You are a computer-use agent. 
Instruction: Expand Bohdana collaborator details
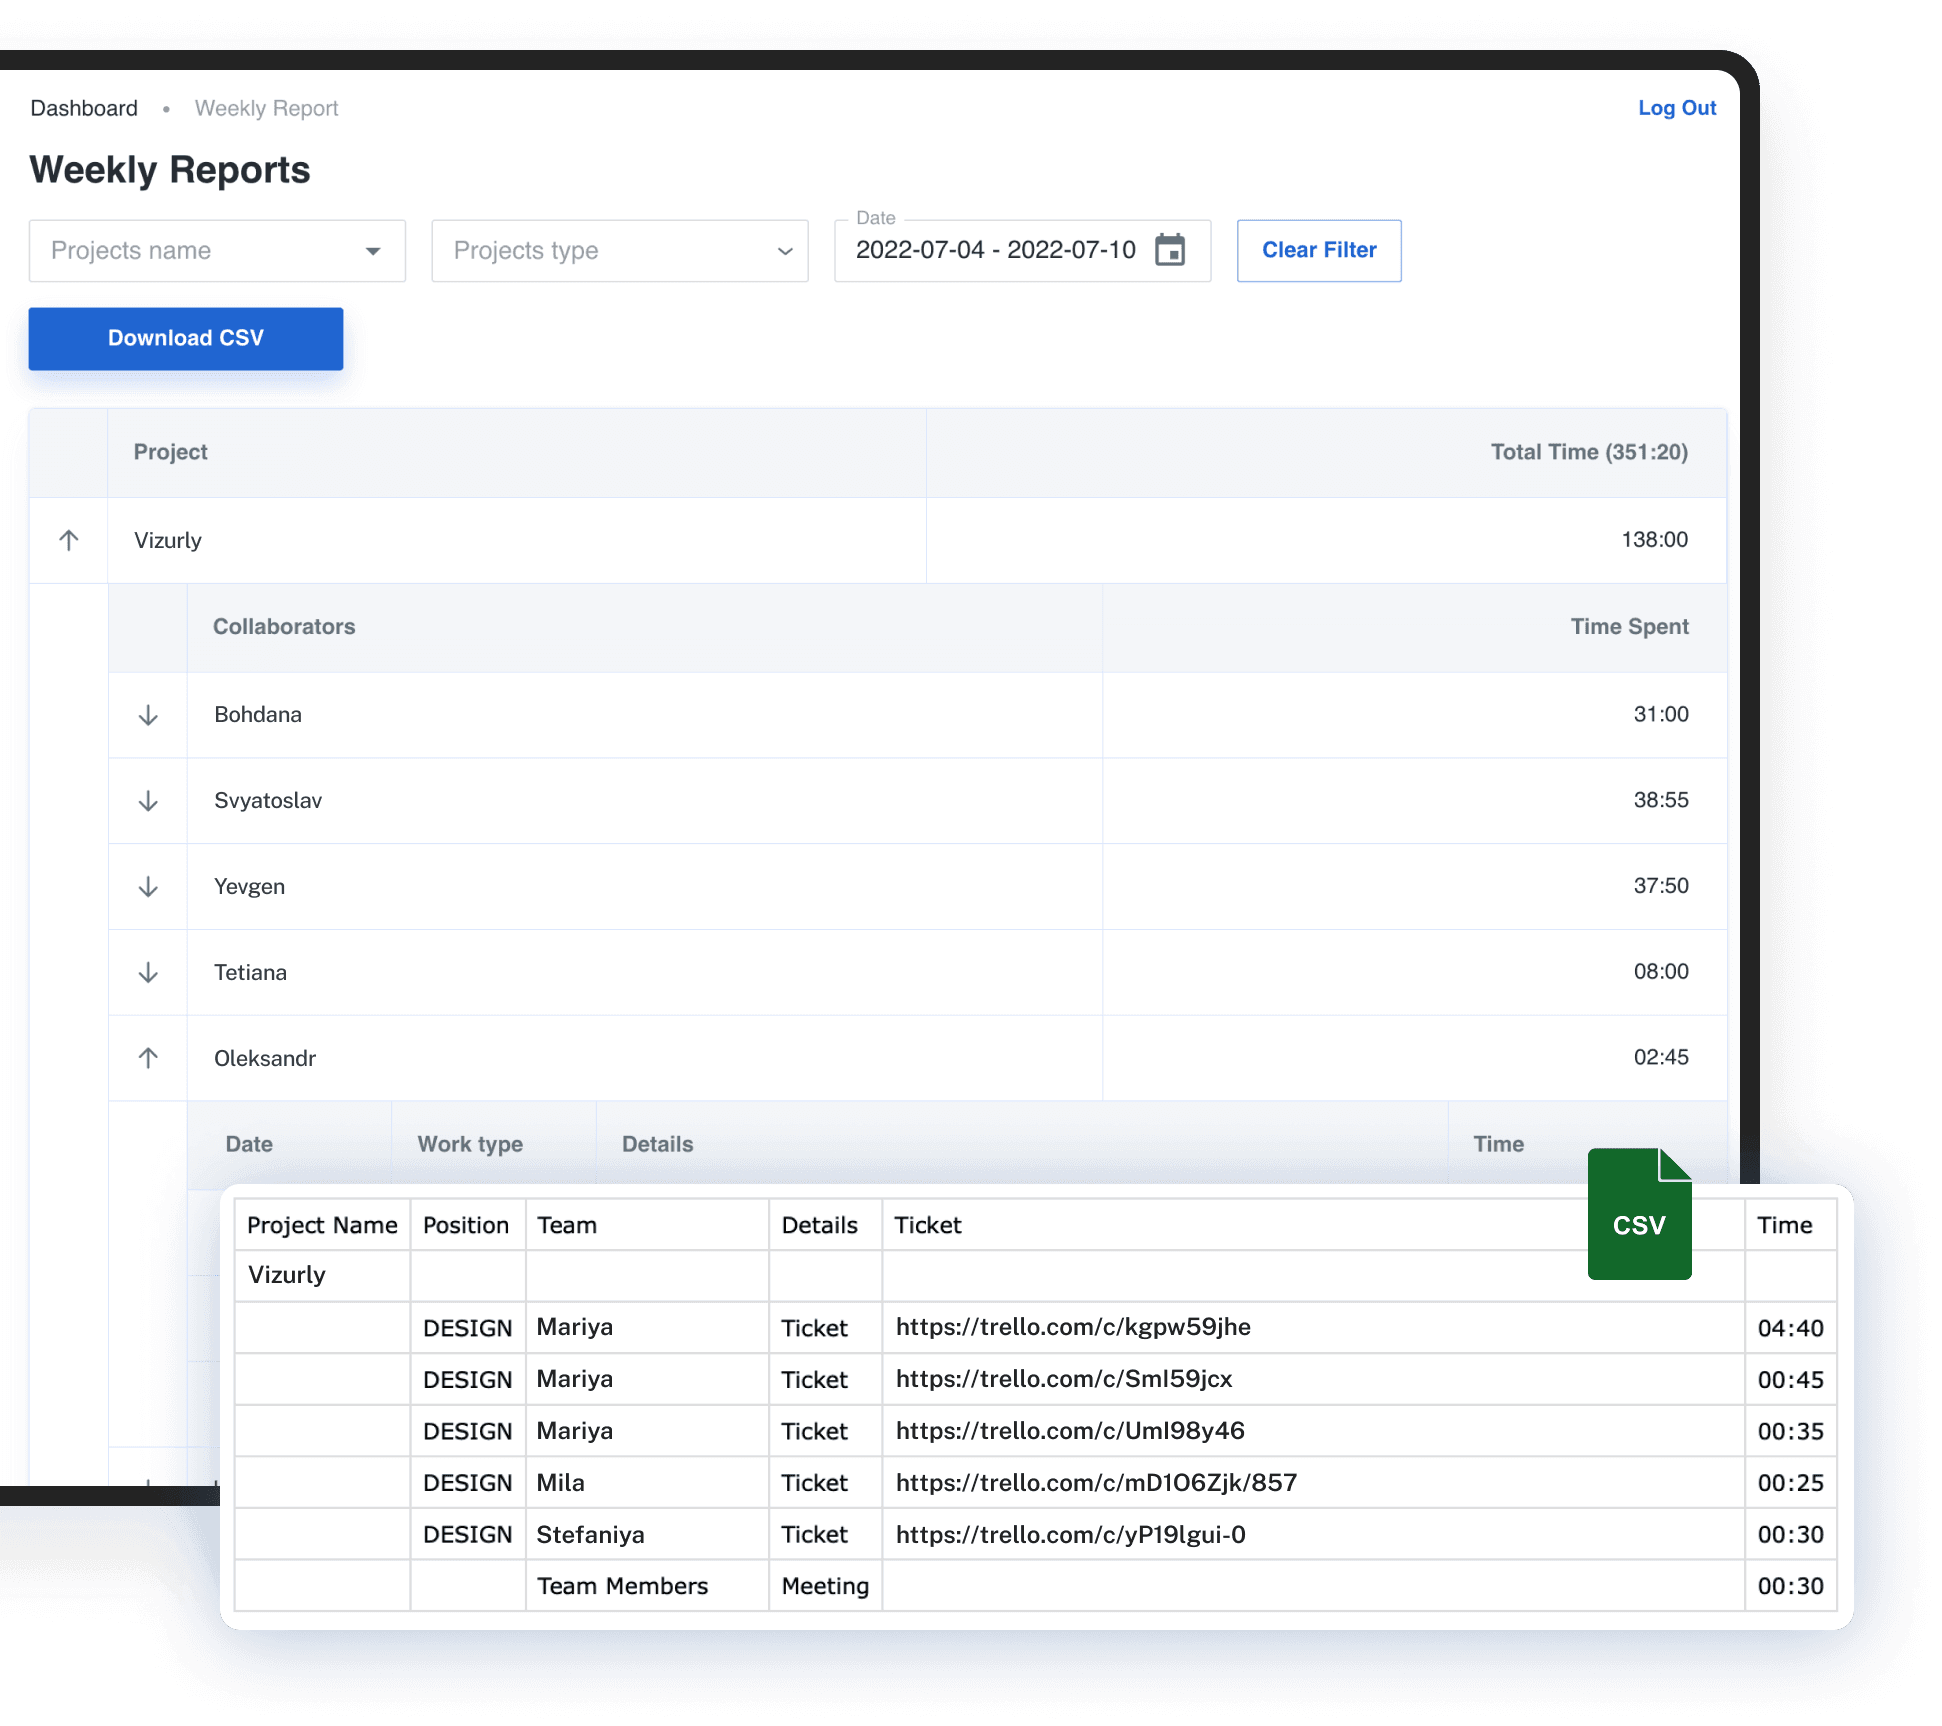pos(148,713)
